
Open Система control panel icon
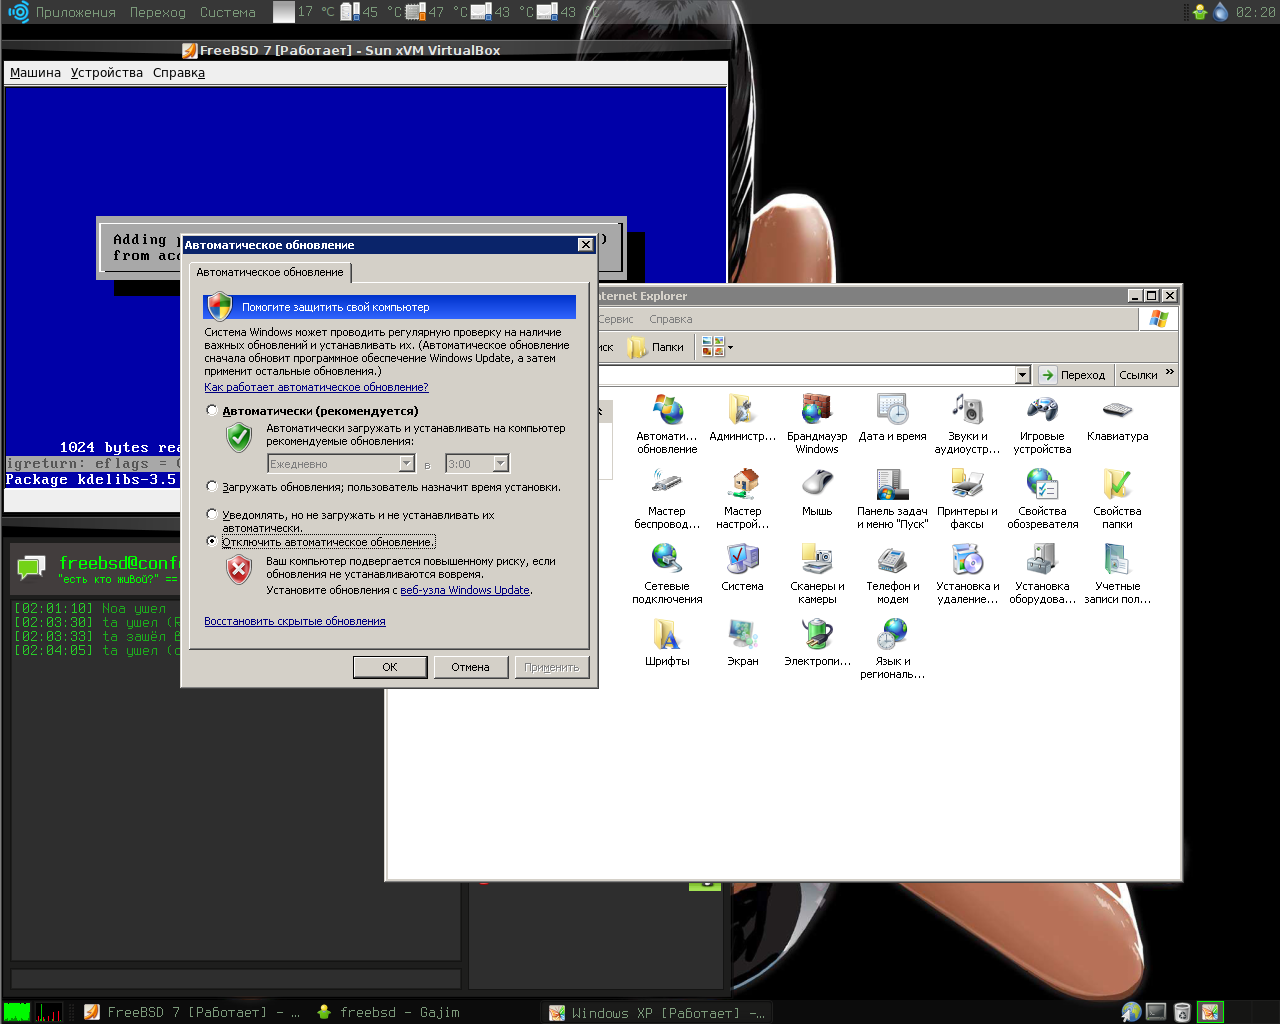pos(742,567)
